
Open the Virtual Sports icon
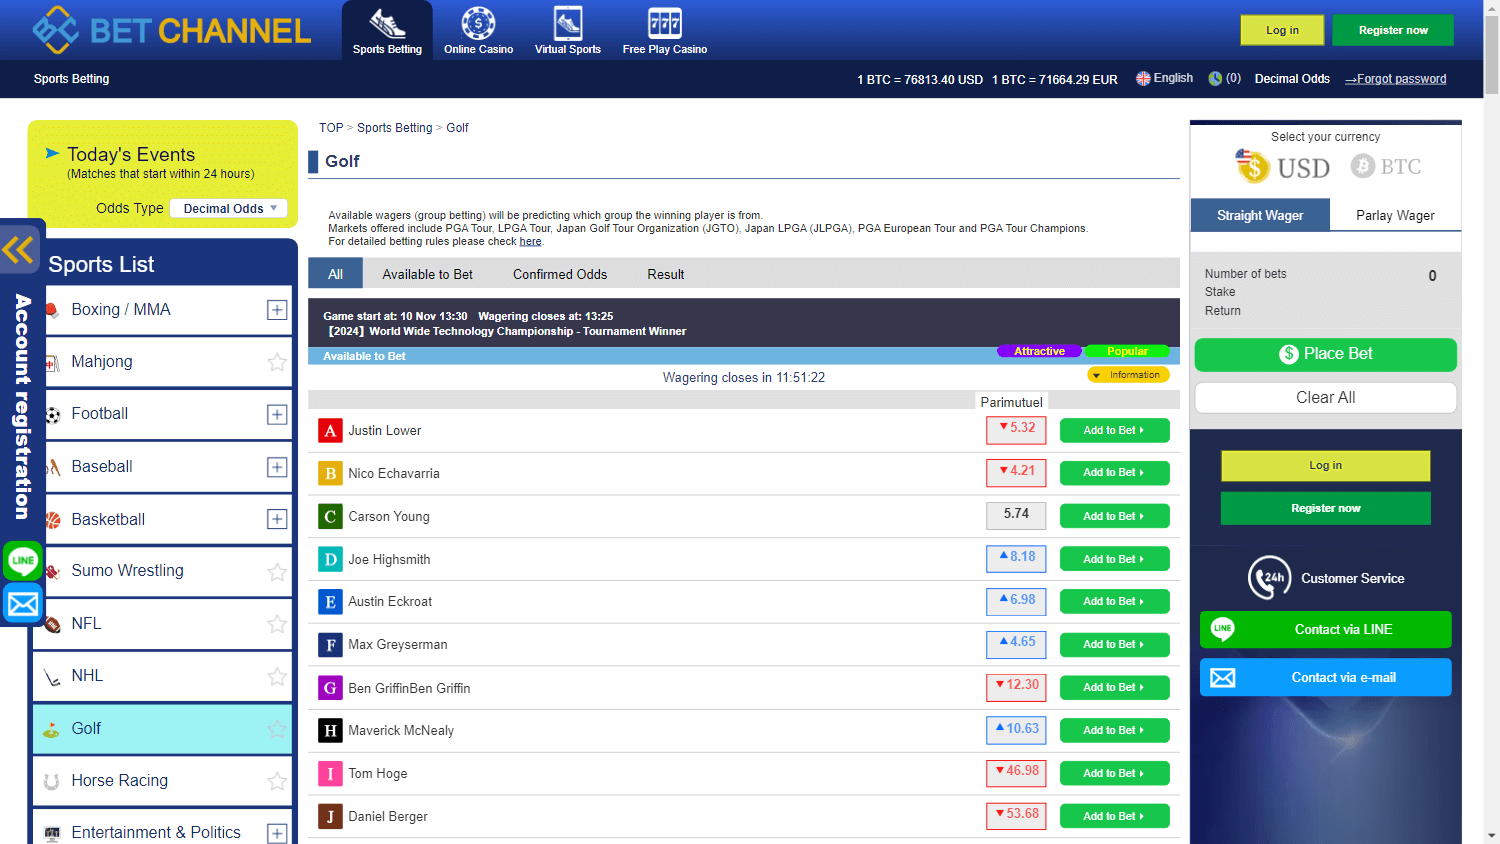[568, 23]
